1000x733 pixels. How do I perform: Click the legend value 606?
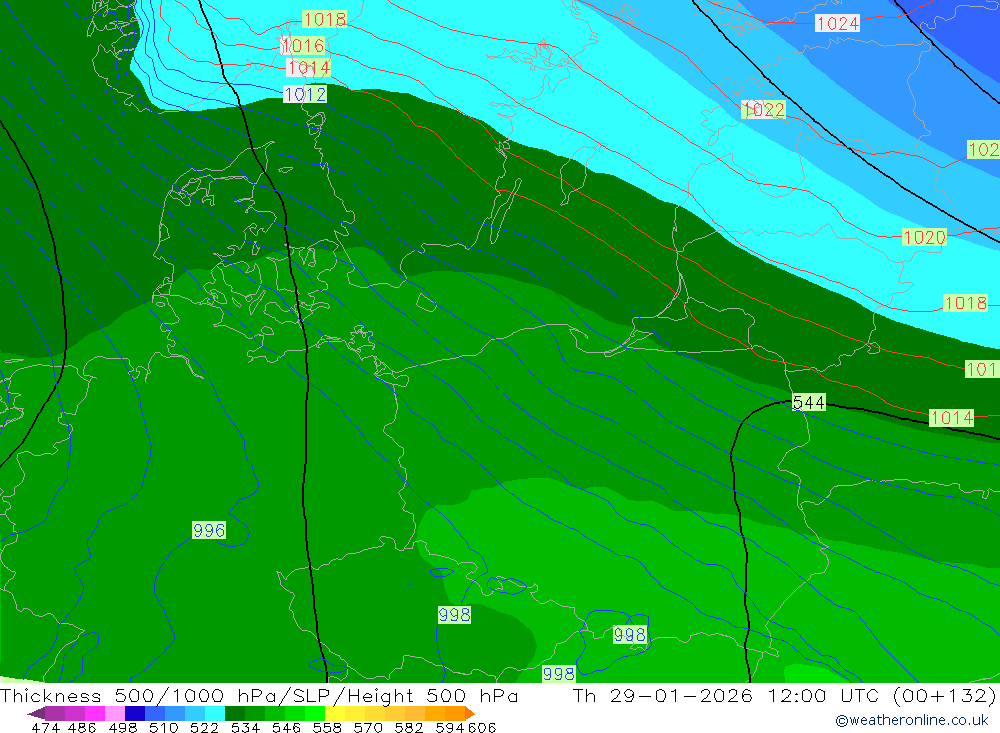[482, 727]
